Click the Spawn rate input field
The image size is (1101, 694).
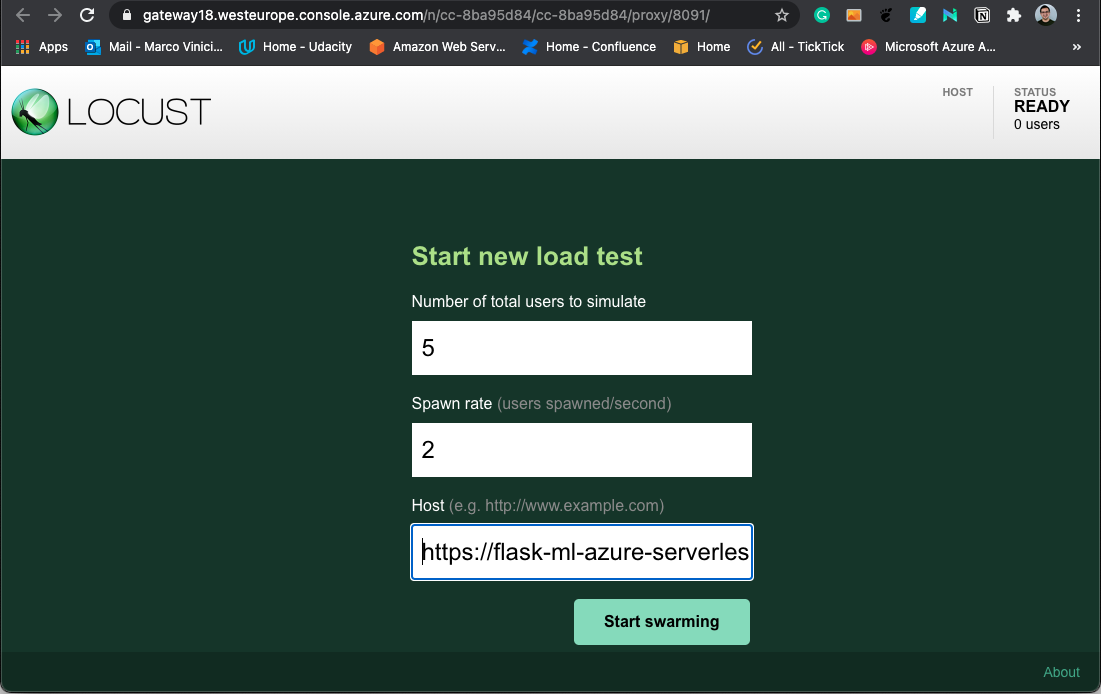tap(581, 450)
